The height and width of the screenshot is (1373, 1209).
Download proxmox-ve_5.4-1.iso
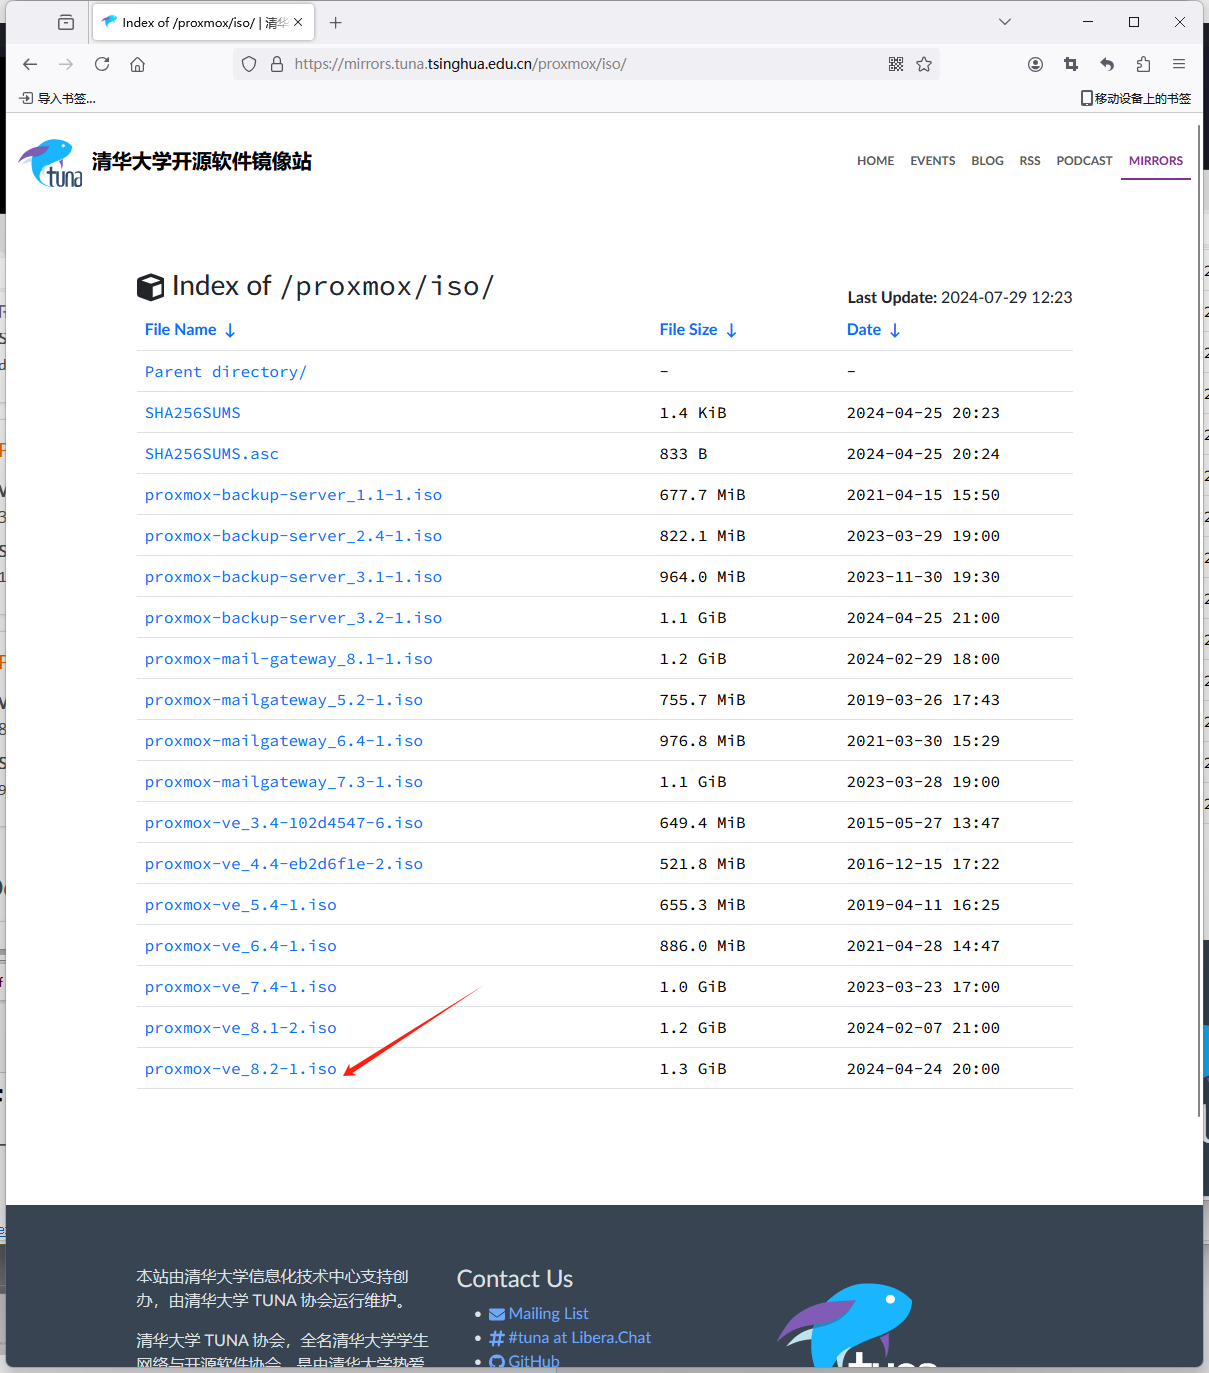pos(241,905)
